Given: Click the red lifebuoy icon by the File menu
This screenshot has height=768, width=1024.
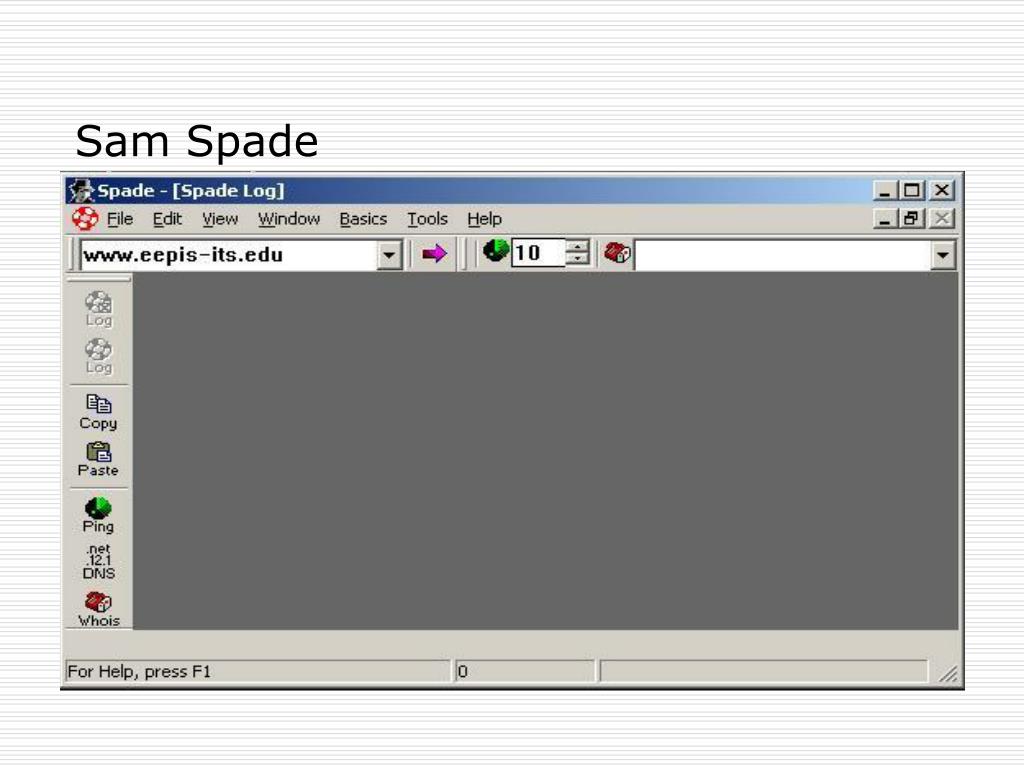Looking at the screenshot, I should click(x=85, y=219).
